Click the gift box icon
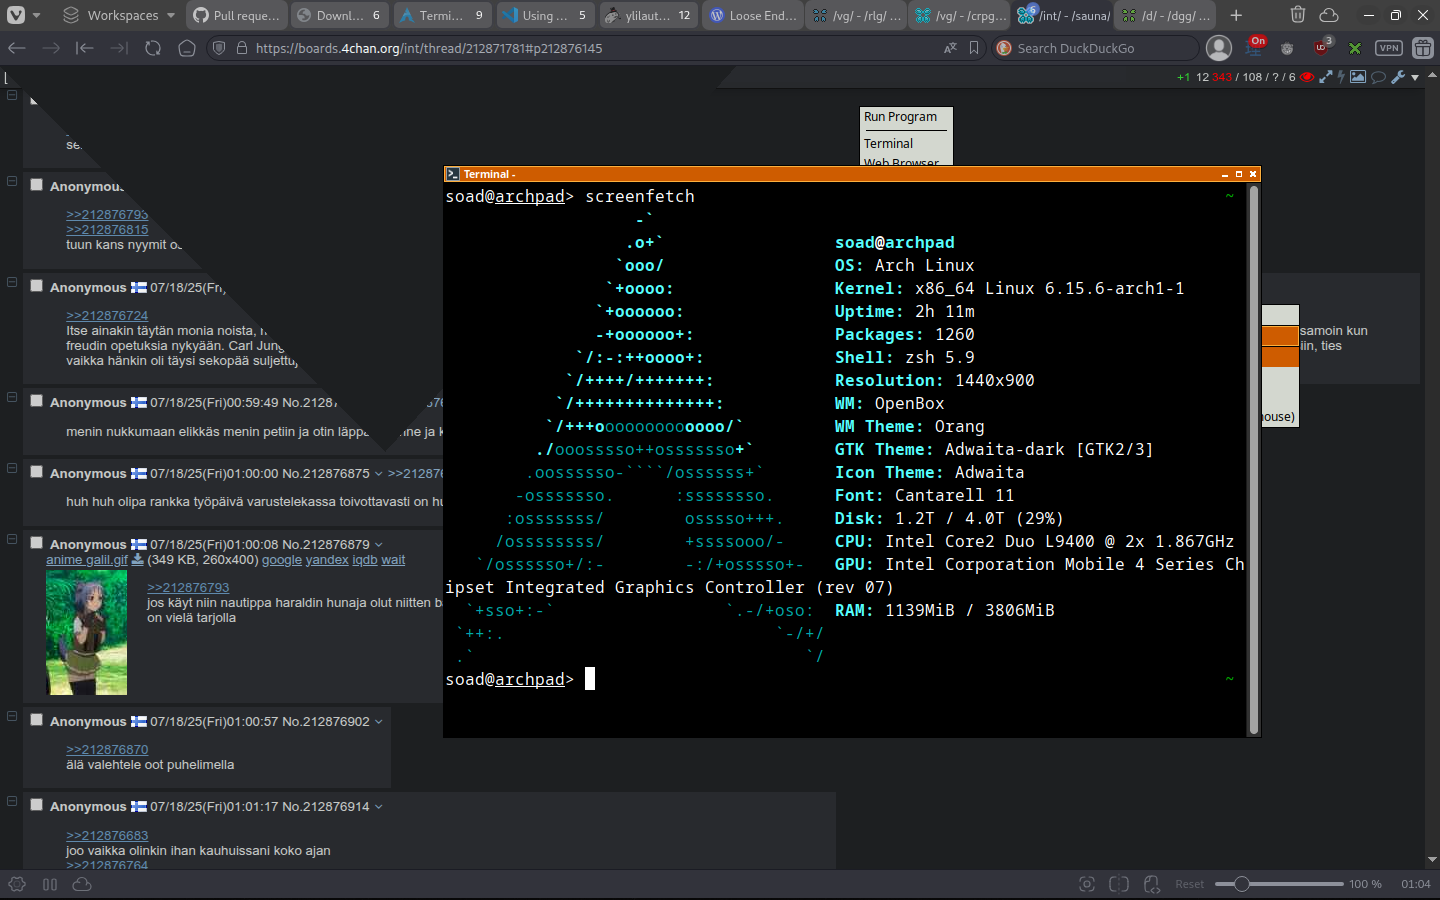Image resolution: width=1440 pixels, height=900 pixels. point(1423,48)
